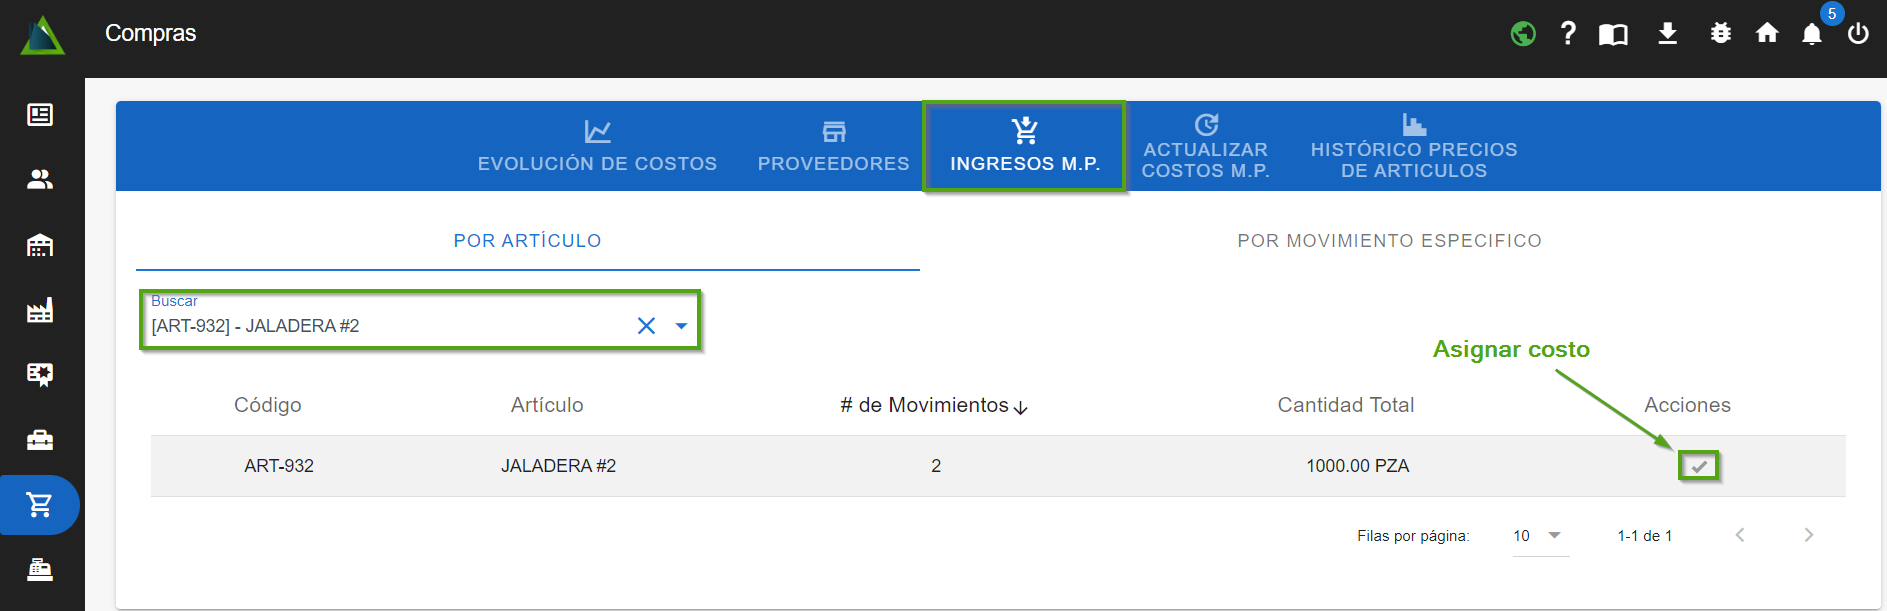Switch to Proveedores tab

click(833, 146)
